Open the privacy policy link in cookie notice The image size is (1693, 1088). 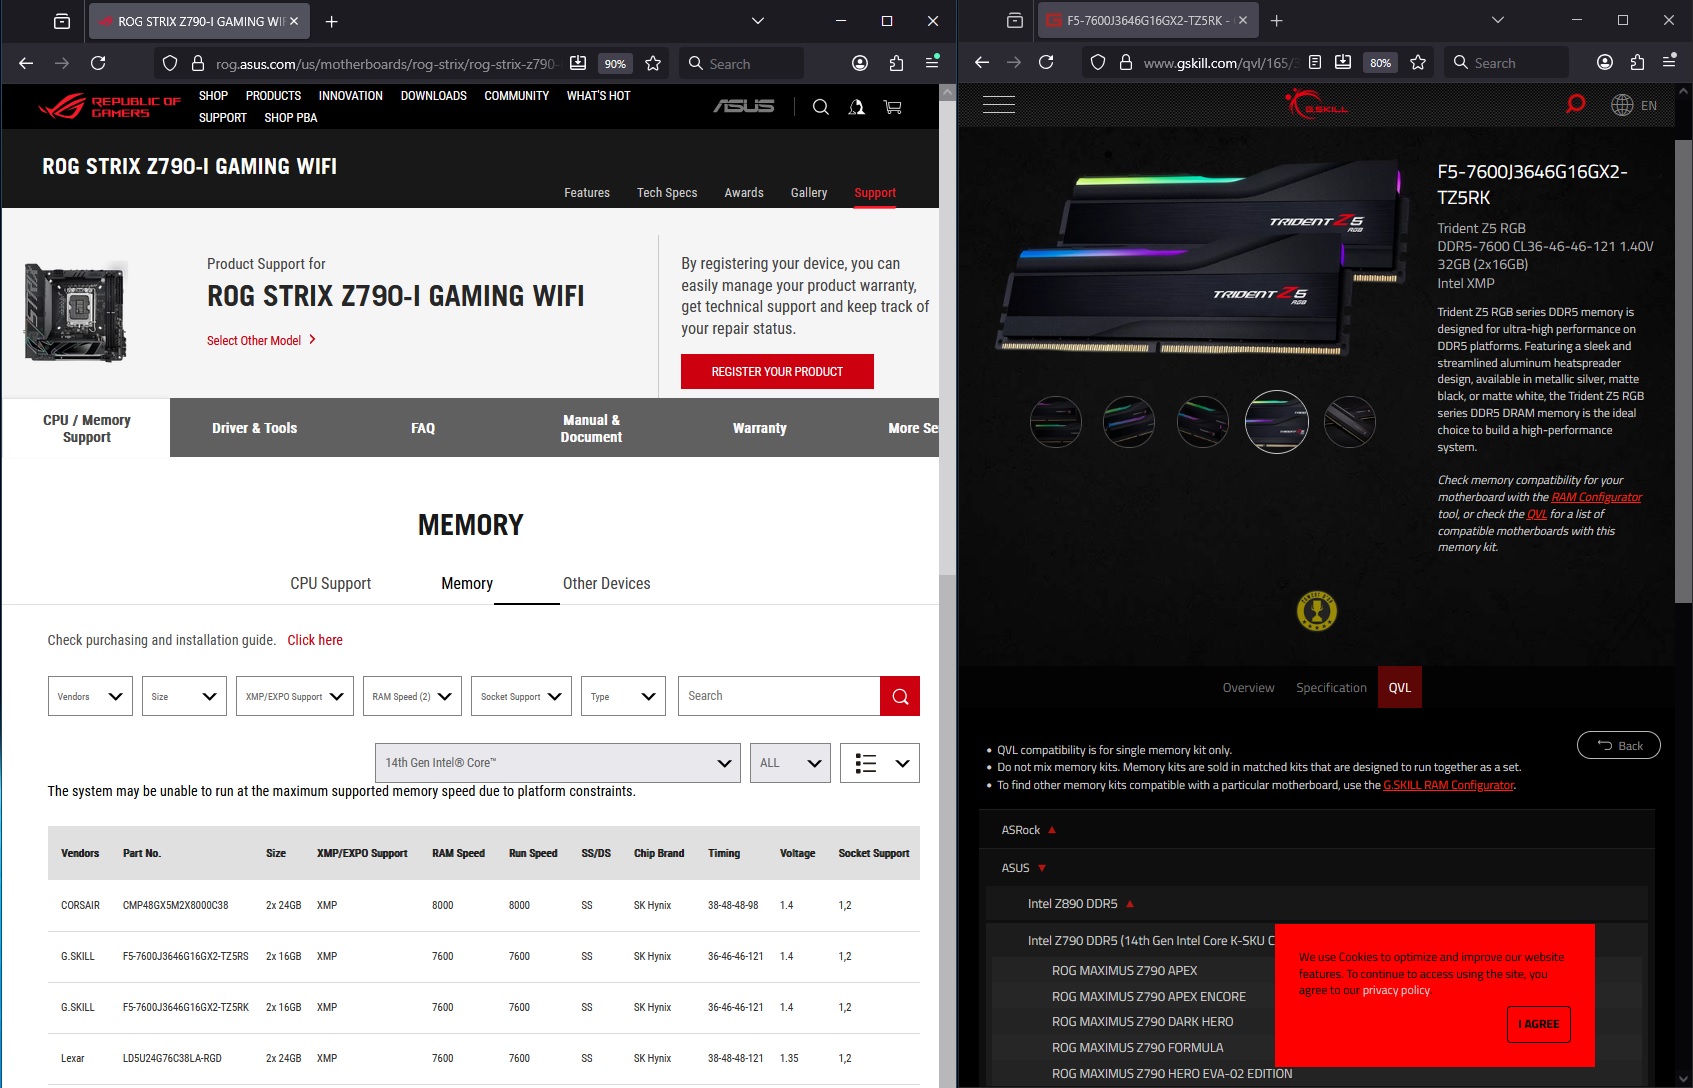1396,991
